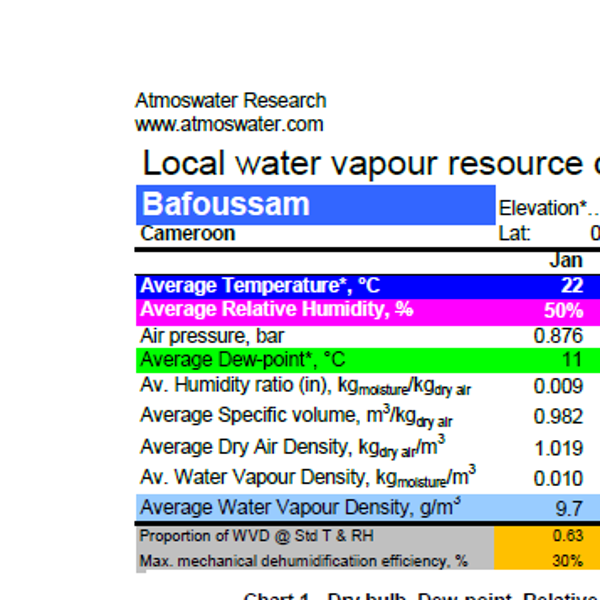
Task: Click the 'Atmoswater Research' header text
Action: 230,101
